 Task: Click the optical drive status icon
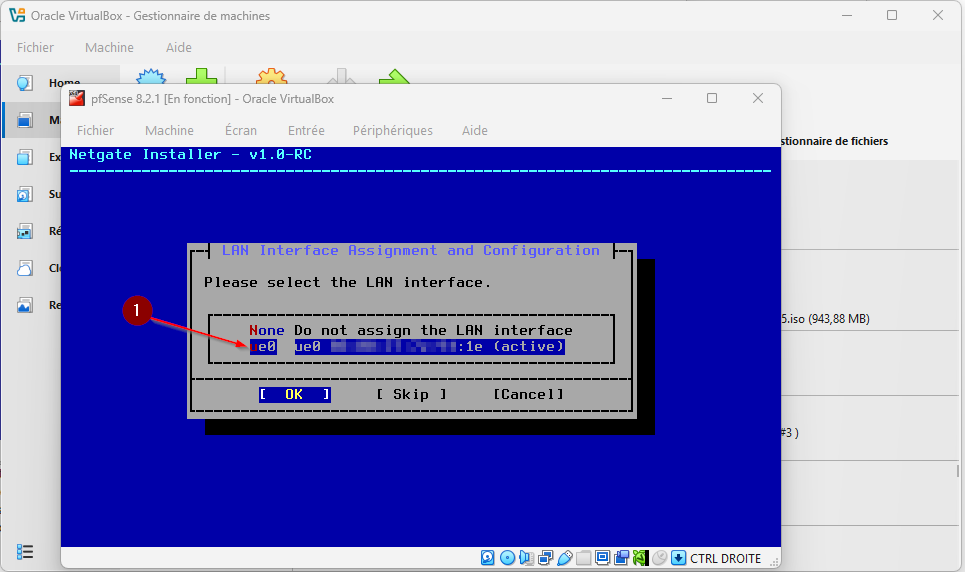(507, 558)
